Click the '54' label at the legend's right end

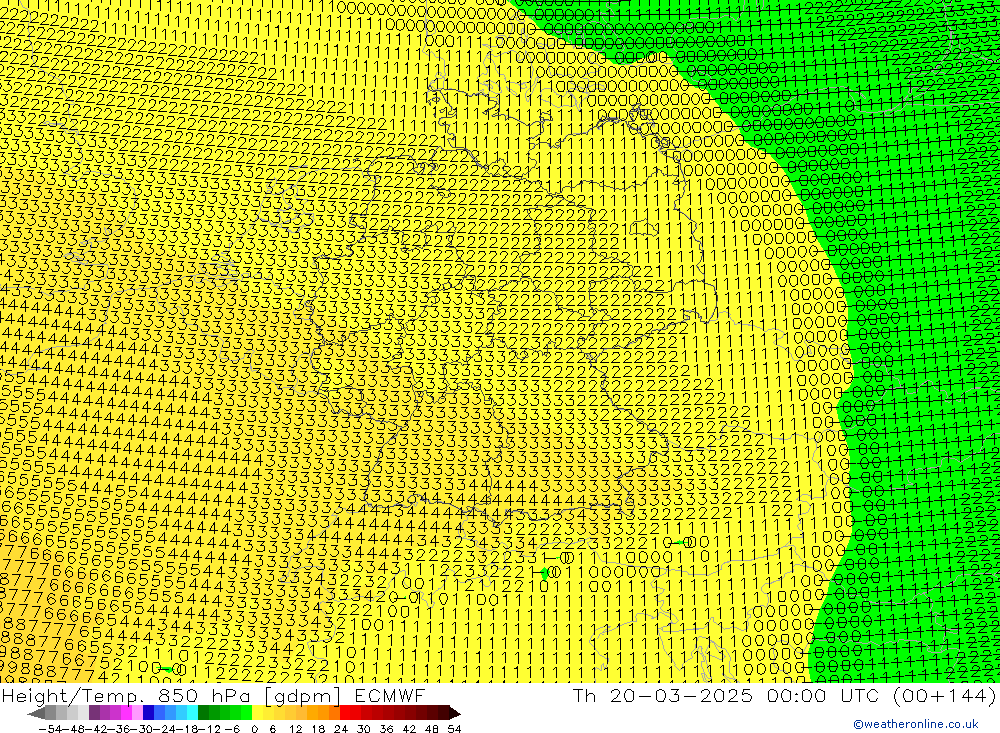point(454,729)
